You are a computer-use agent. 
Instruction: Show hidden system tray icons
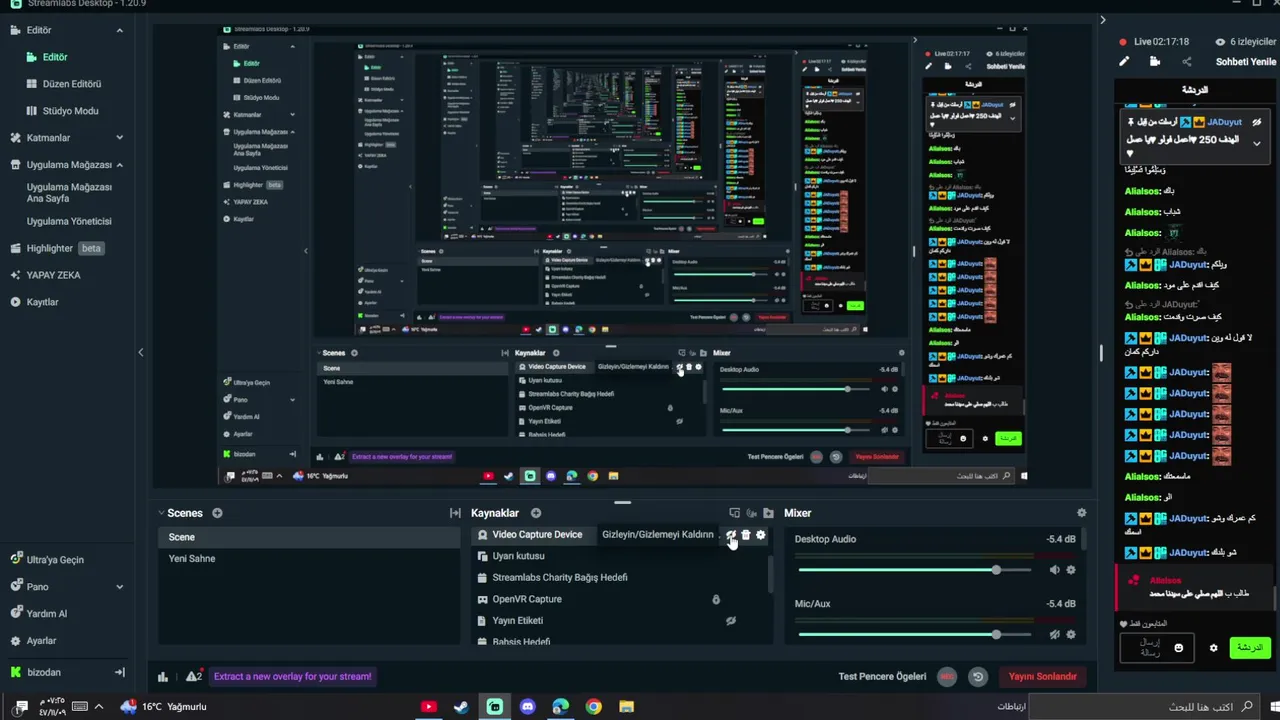[x=99, y=707]
